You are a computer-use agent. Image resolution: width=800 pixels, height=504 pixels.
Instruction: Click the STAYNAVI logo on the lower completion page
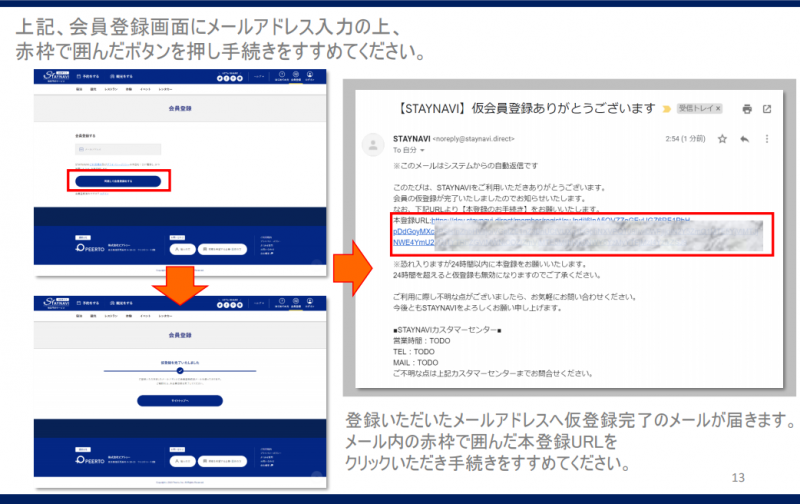(56, 303)
